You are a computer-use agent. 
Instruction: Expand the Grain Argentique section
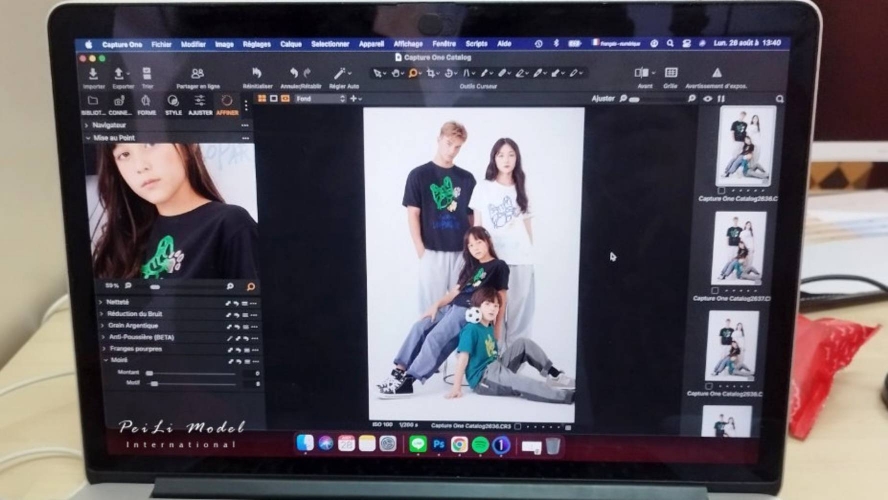(x=103, y=326)
